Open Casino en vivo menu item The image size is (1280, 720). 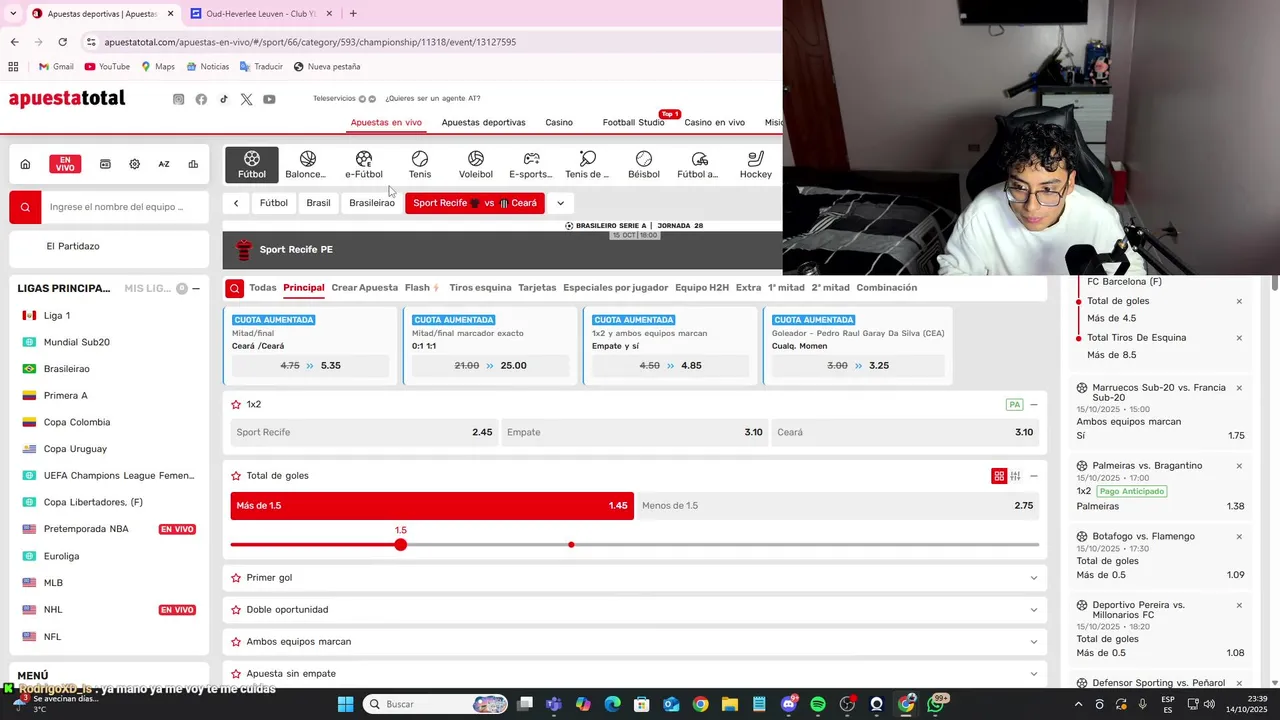coord(714,122)
